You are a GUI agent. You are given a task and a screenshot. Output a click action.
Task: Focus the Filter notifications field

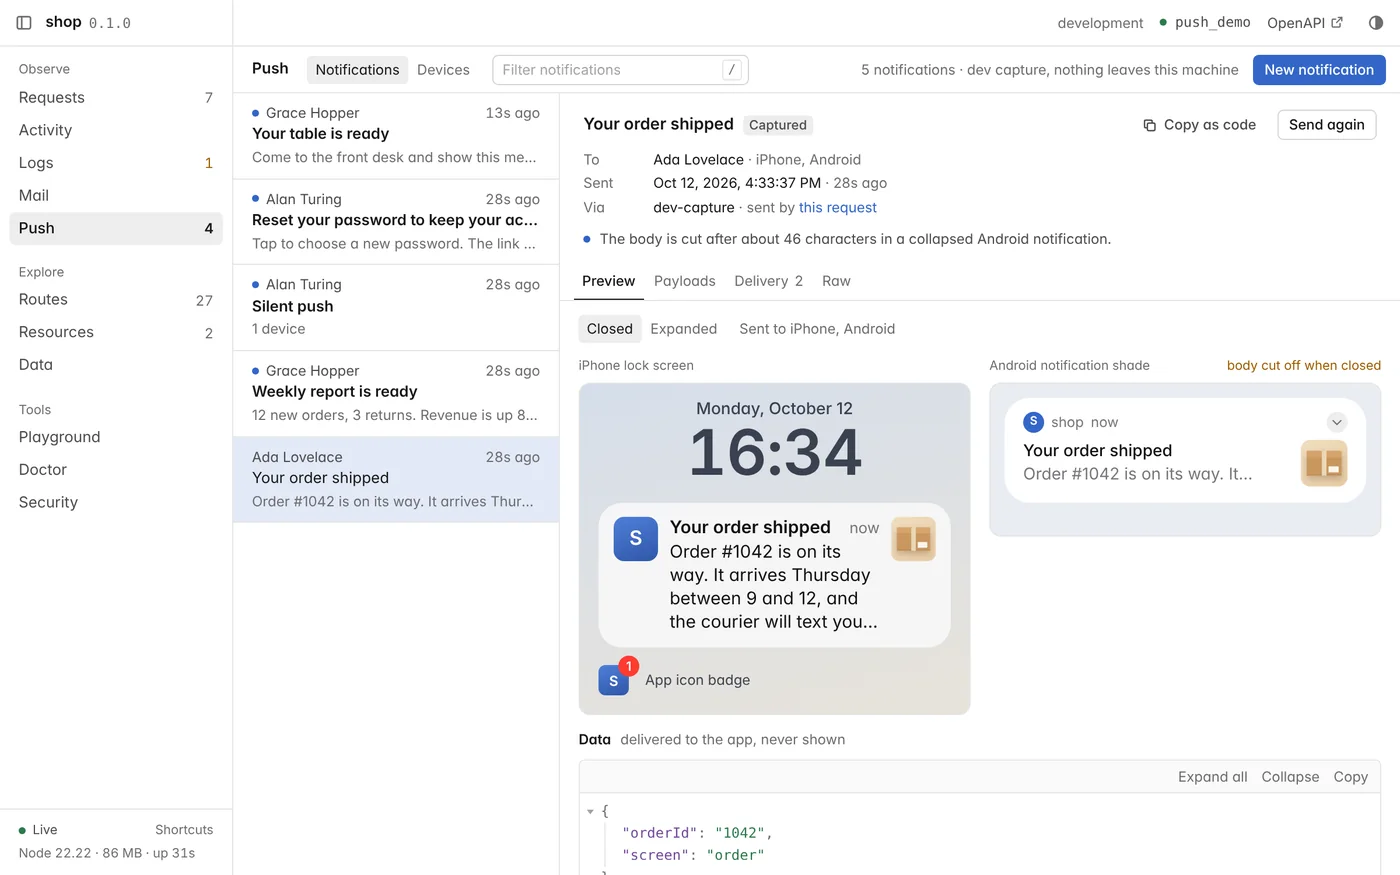(620, 70)
